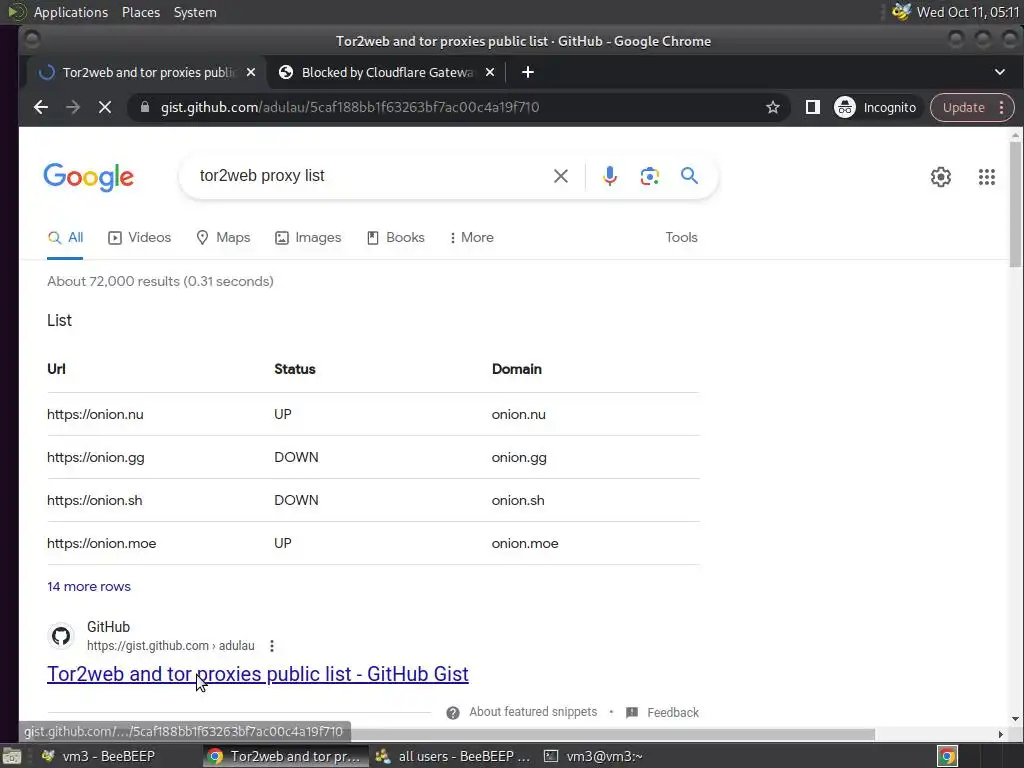1024x768 pixels.
Task: Start voice search with the microphone icon
Action: coord(609,176)
